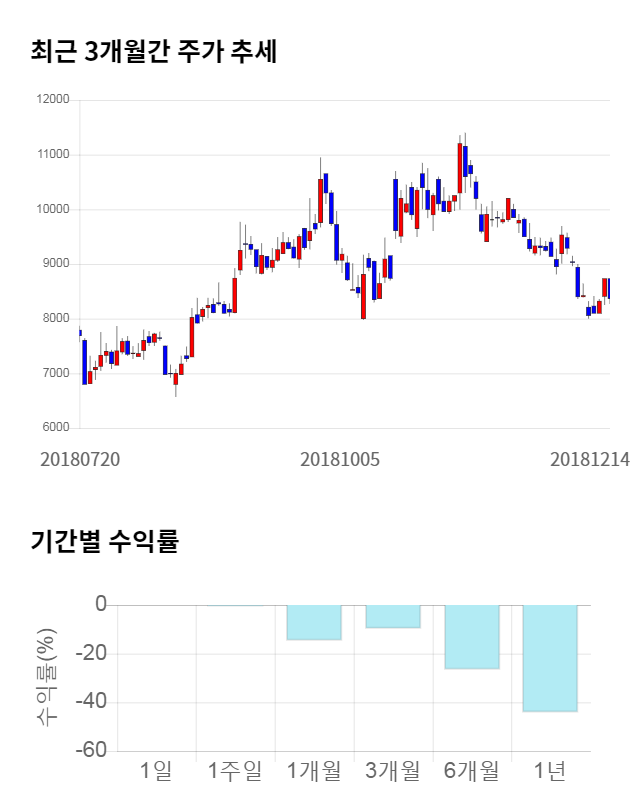Click the 20181214 date label
The width and height of the screenshot is (640, 810).
[x=590, y=459]
